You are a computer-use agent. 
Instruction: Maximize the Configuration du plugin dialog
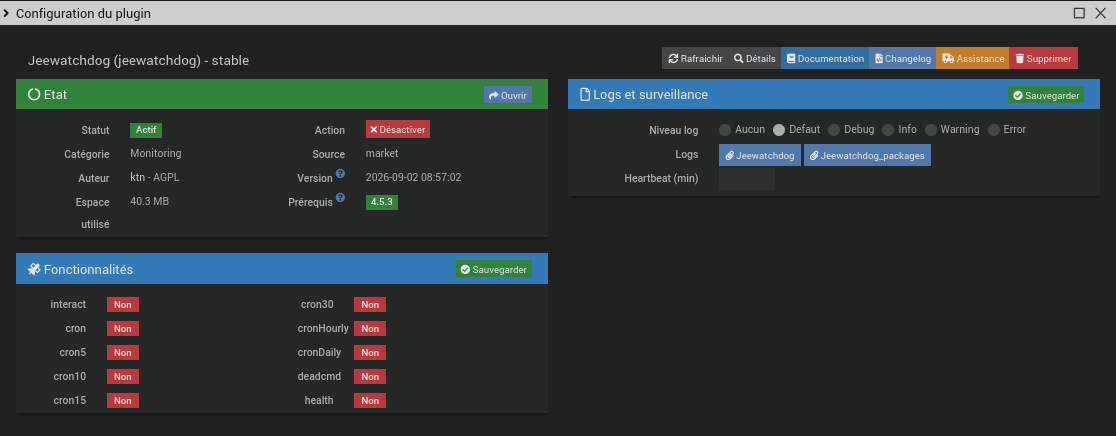pyautogui.click(x=1080, y=13)
